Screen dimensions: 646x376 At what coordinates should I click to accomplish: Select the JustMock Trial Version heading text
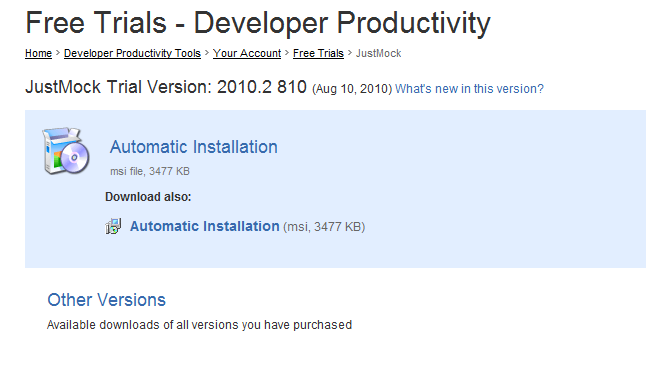[x=166, y=87]
